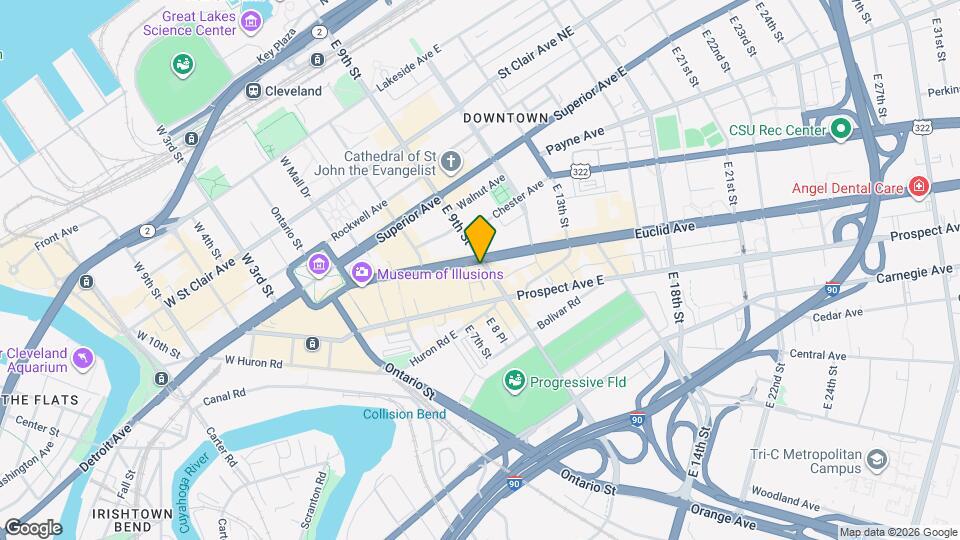This screenshot has height=540, width=960.
Task: Click the green stadium icon near W 3rd St
Action: tap(182, 64)
